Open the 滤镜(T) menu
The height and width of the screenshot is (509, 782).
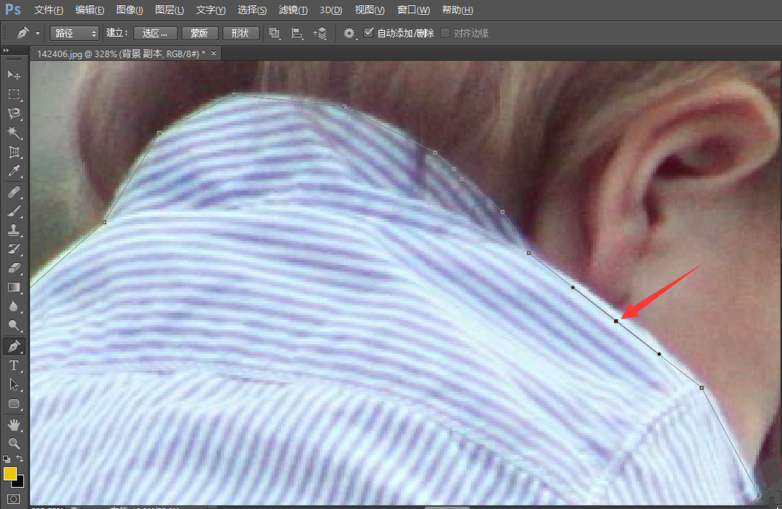tap(293, 10)
